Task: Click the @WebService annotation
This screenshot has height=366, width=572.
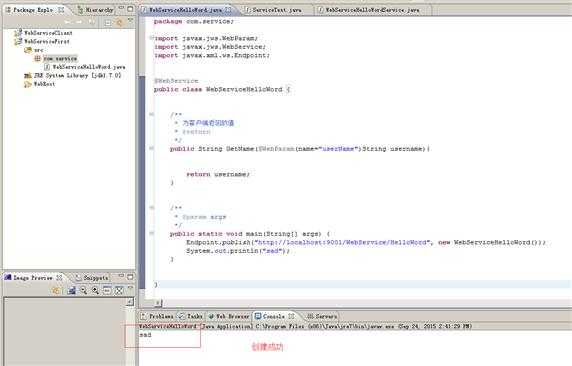Action: pos(176,81)
